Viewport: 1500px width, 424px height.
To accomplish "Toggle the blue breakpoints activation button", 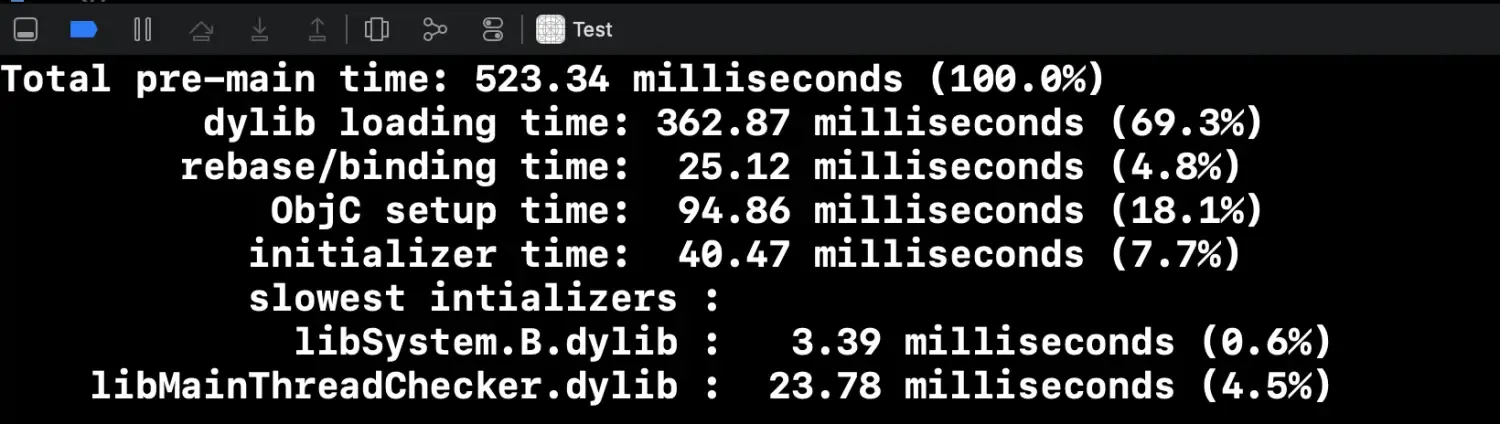I will pos(84,30).
